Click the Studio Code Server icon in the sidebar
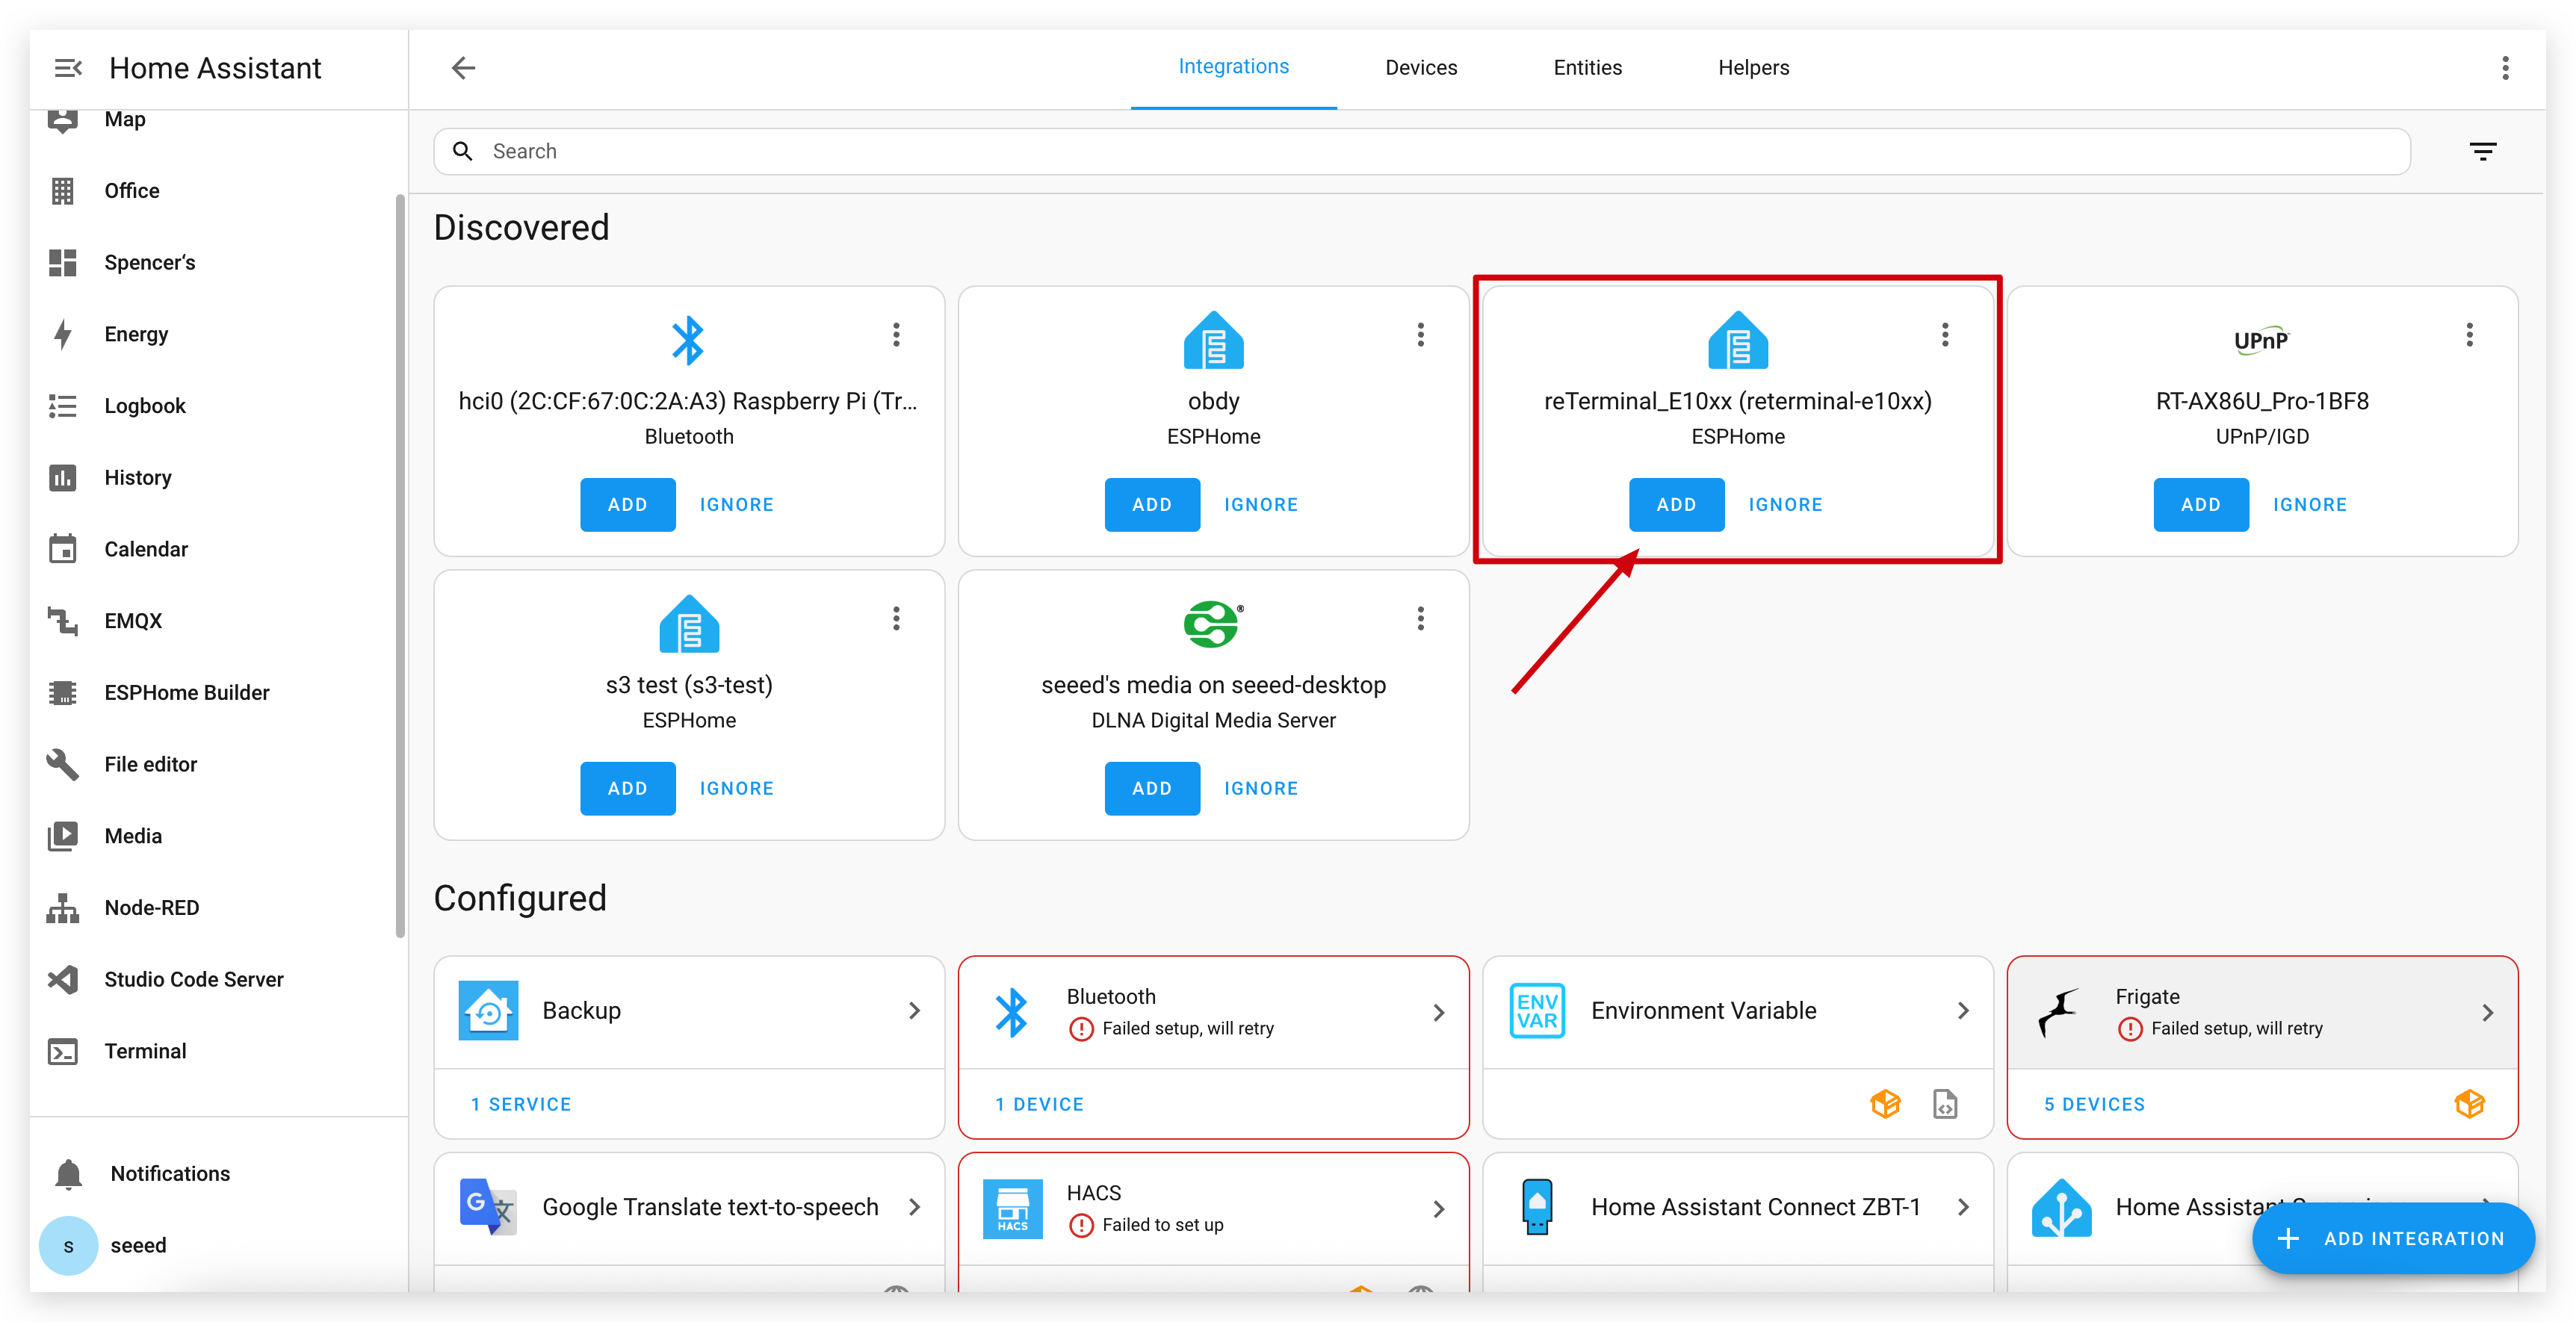 pyautogui.click(x=63, y=979)
